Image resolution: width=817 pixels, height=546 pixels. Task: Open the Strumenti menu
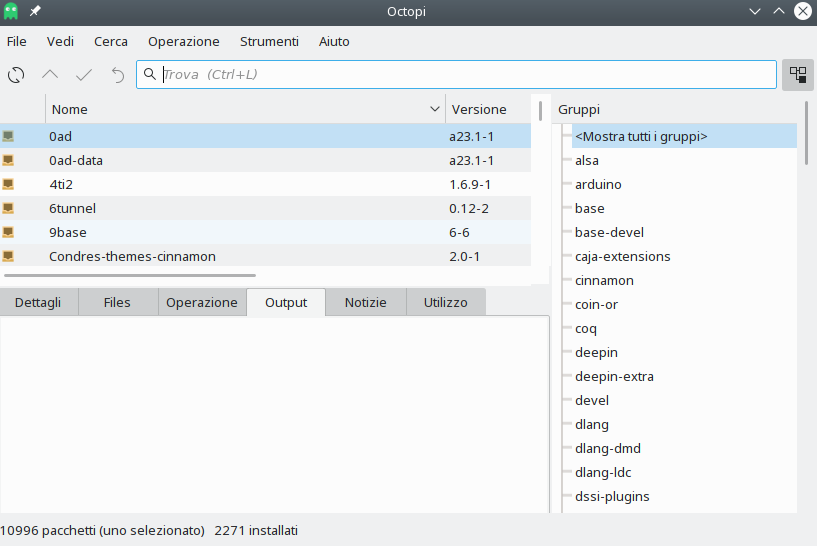tap(269, 42)
